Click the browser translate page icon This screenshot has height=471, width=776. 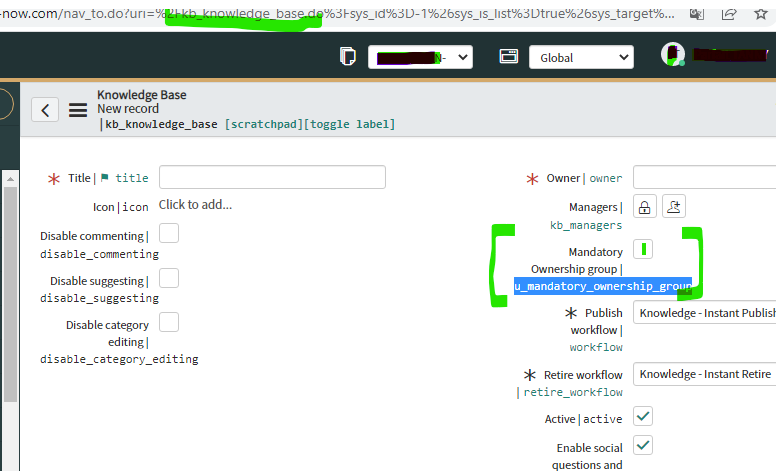pyautogui.click(x=697, y=14)
